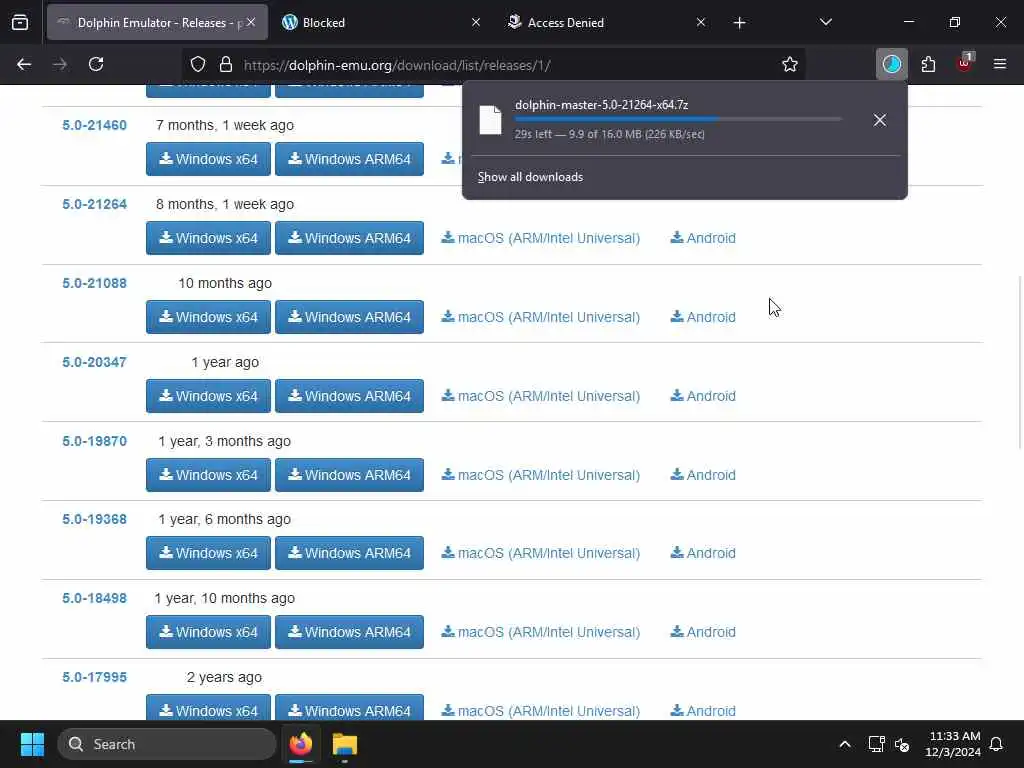Download macOS Universal build of 5.0-20347
Image resolution: width=1024 pixels, height=768 pixels.
click(541, 396)
